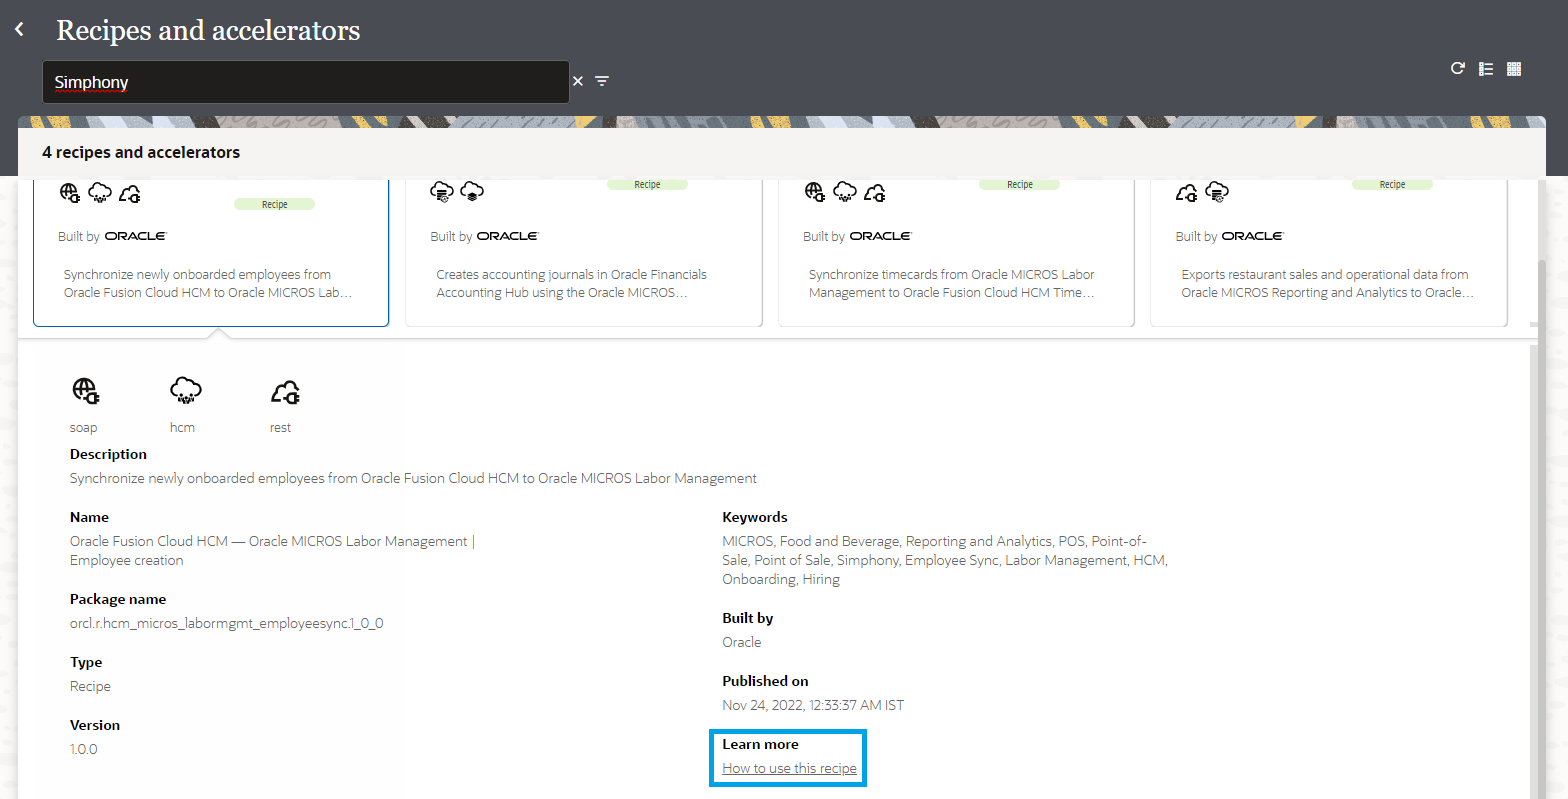
Task: Switch to list view
Action: (x=1486, y=69)
